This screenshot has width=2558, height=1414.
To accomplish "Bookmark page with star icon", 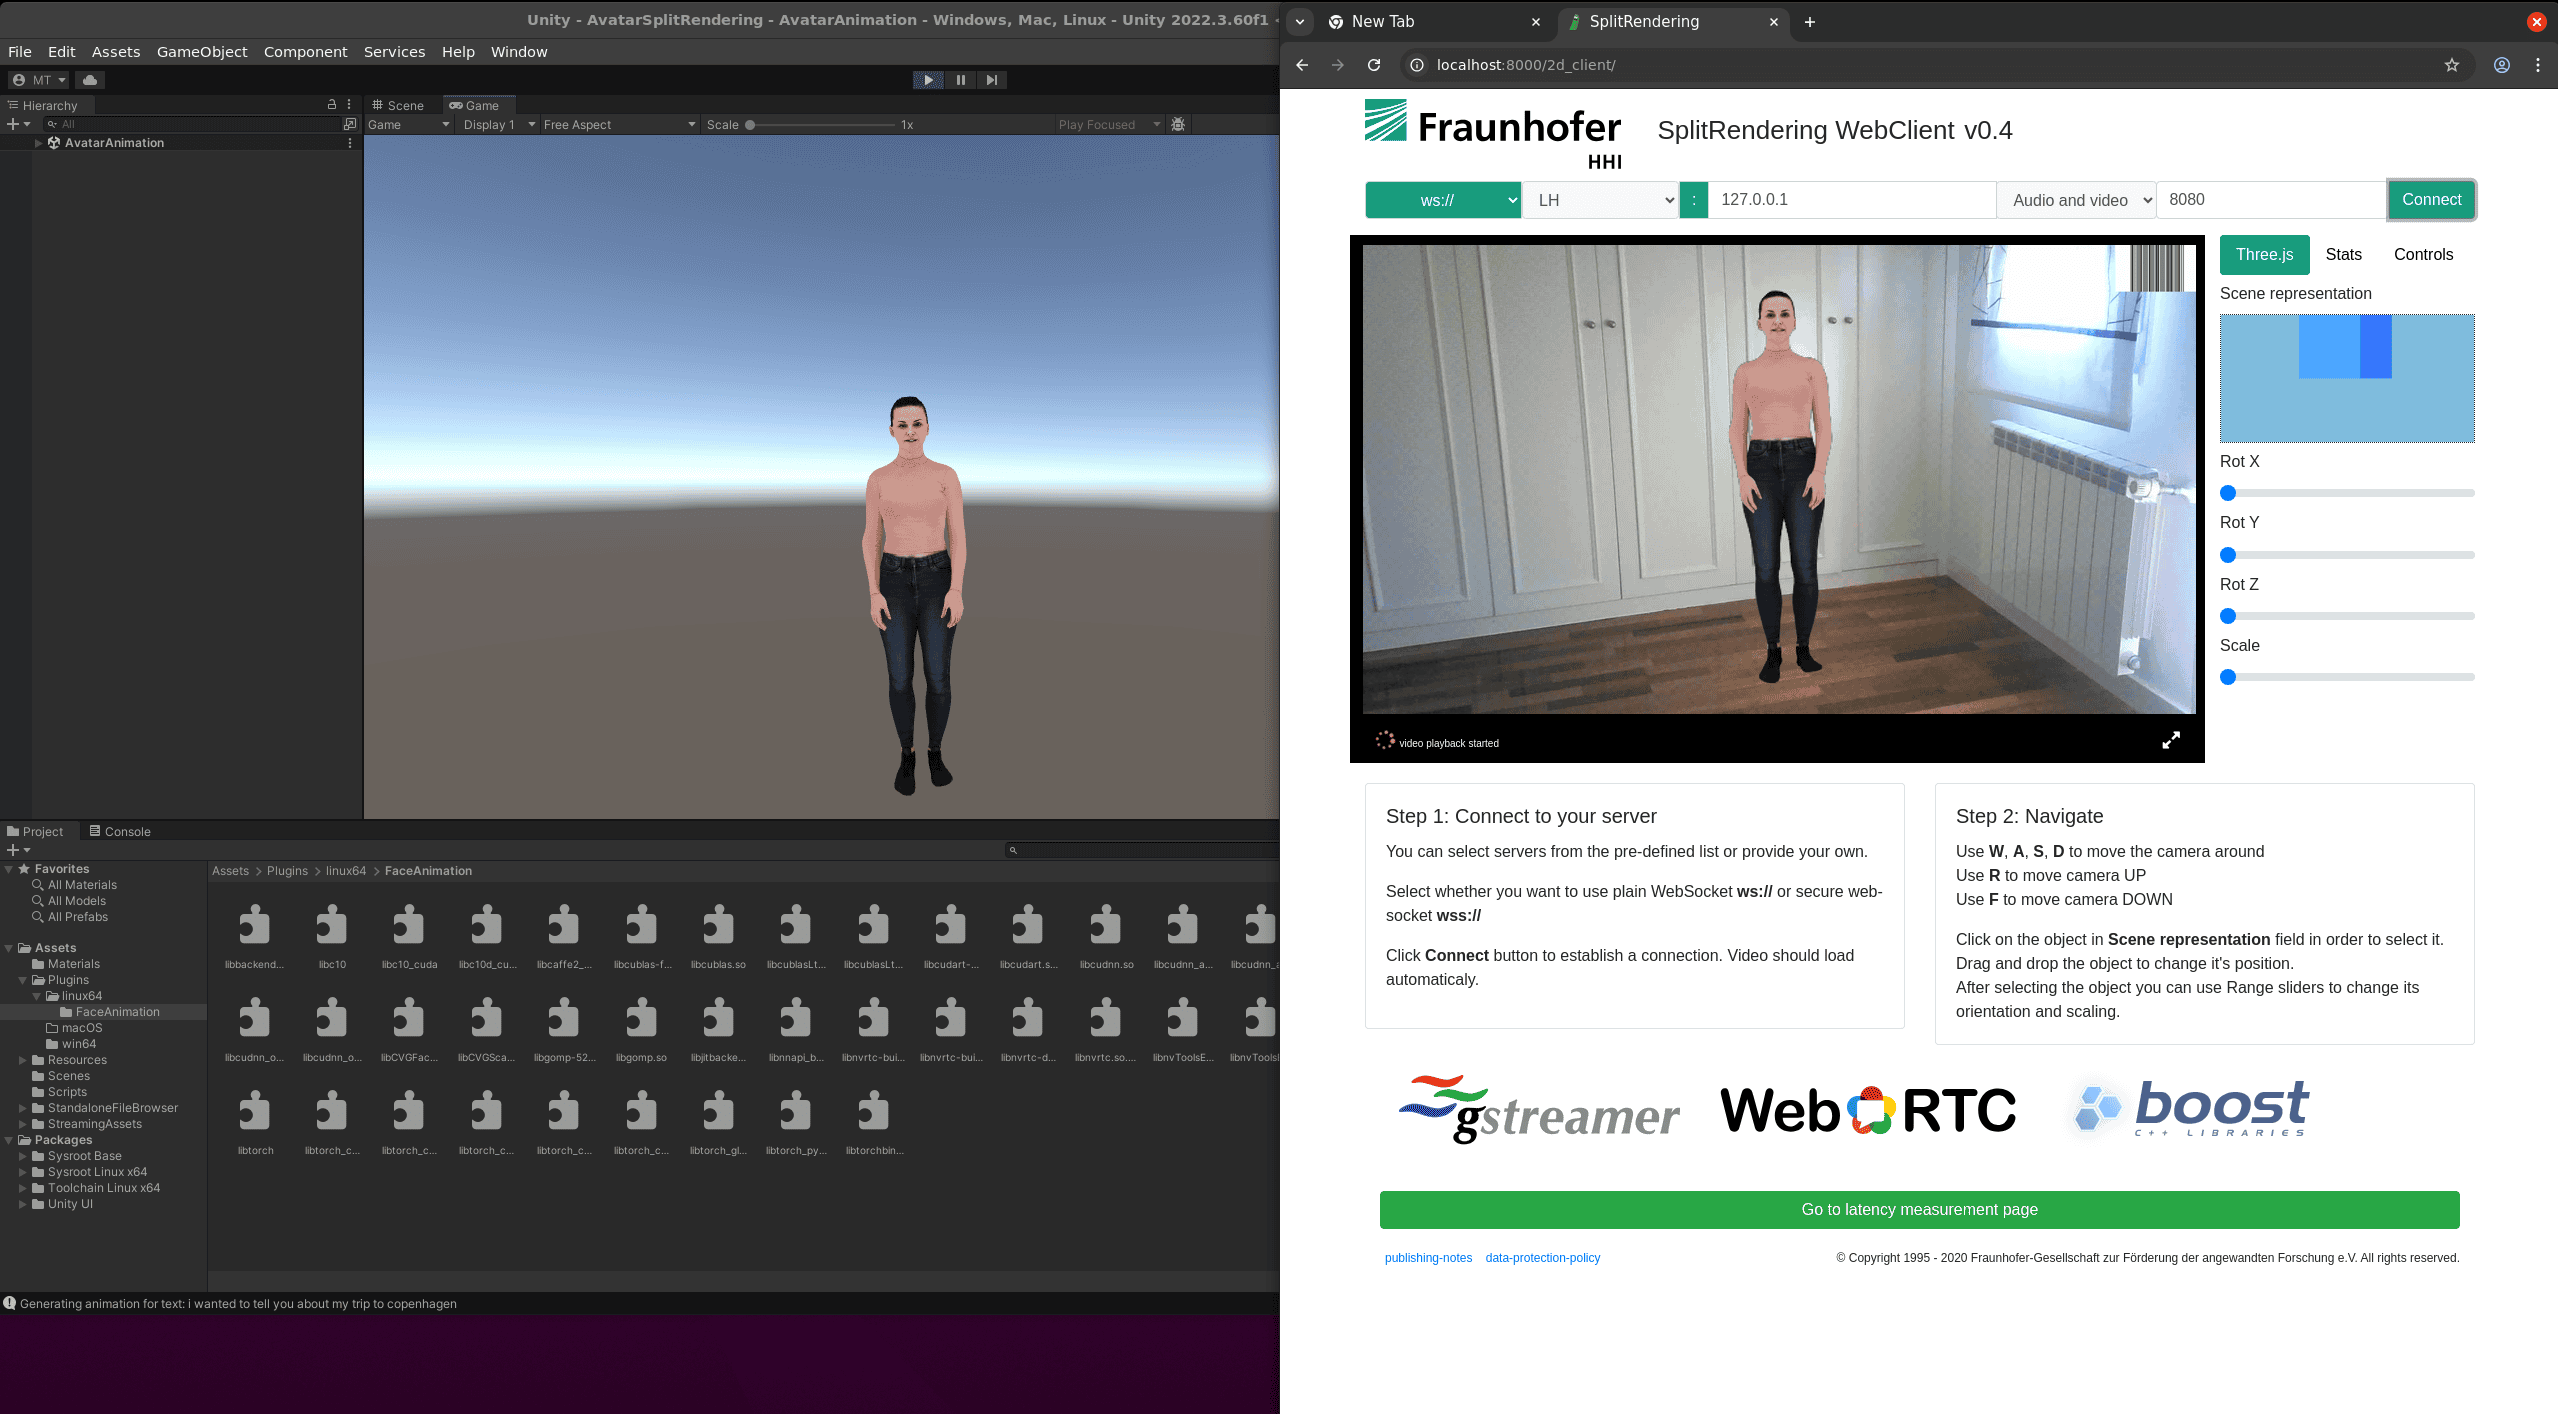I will (2451, 65).
